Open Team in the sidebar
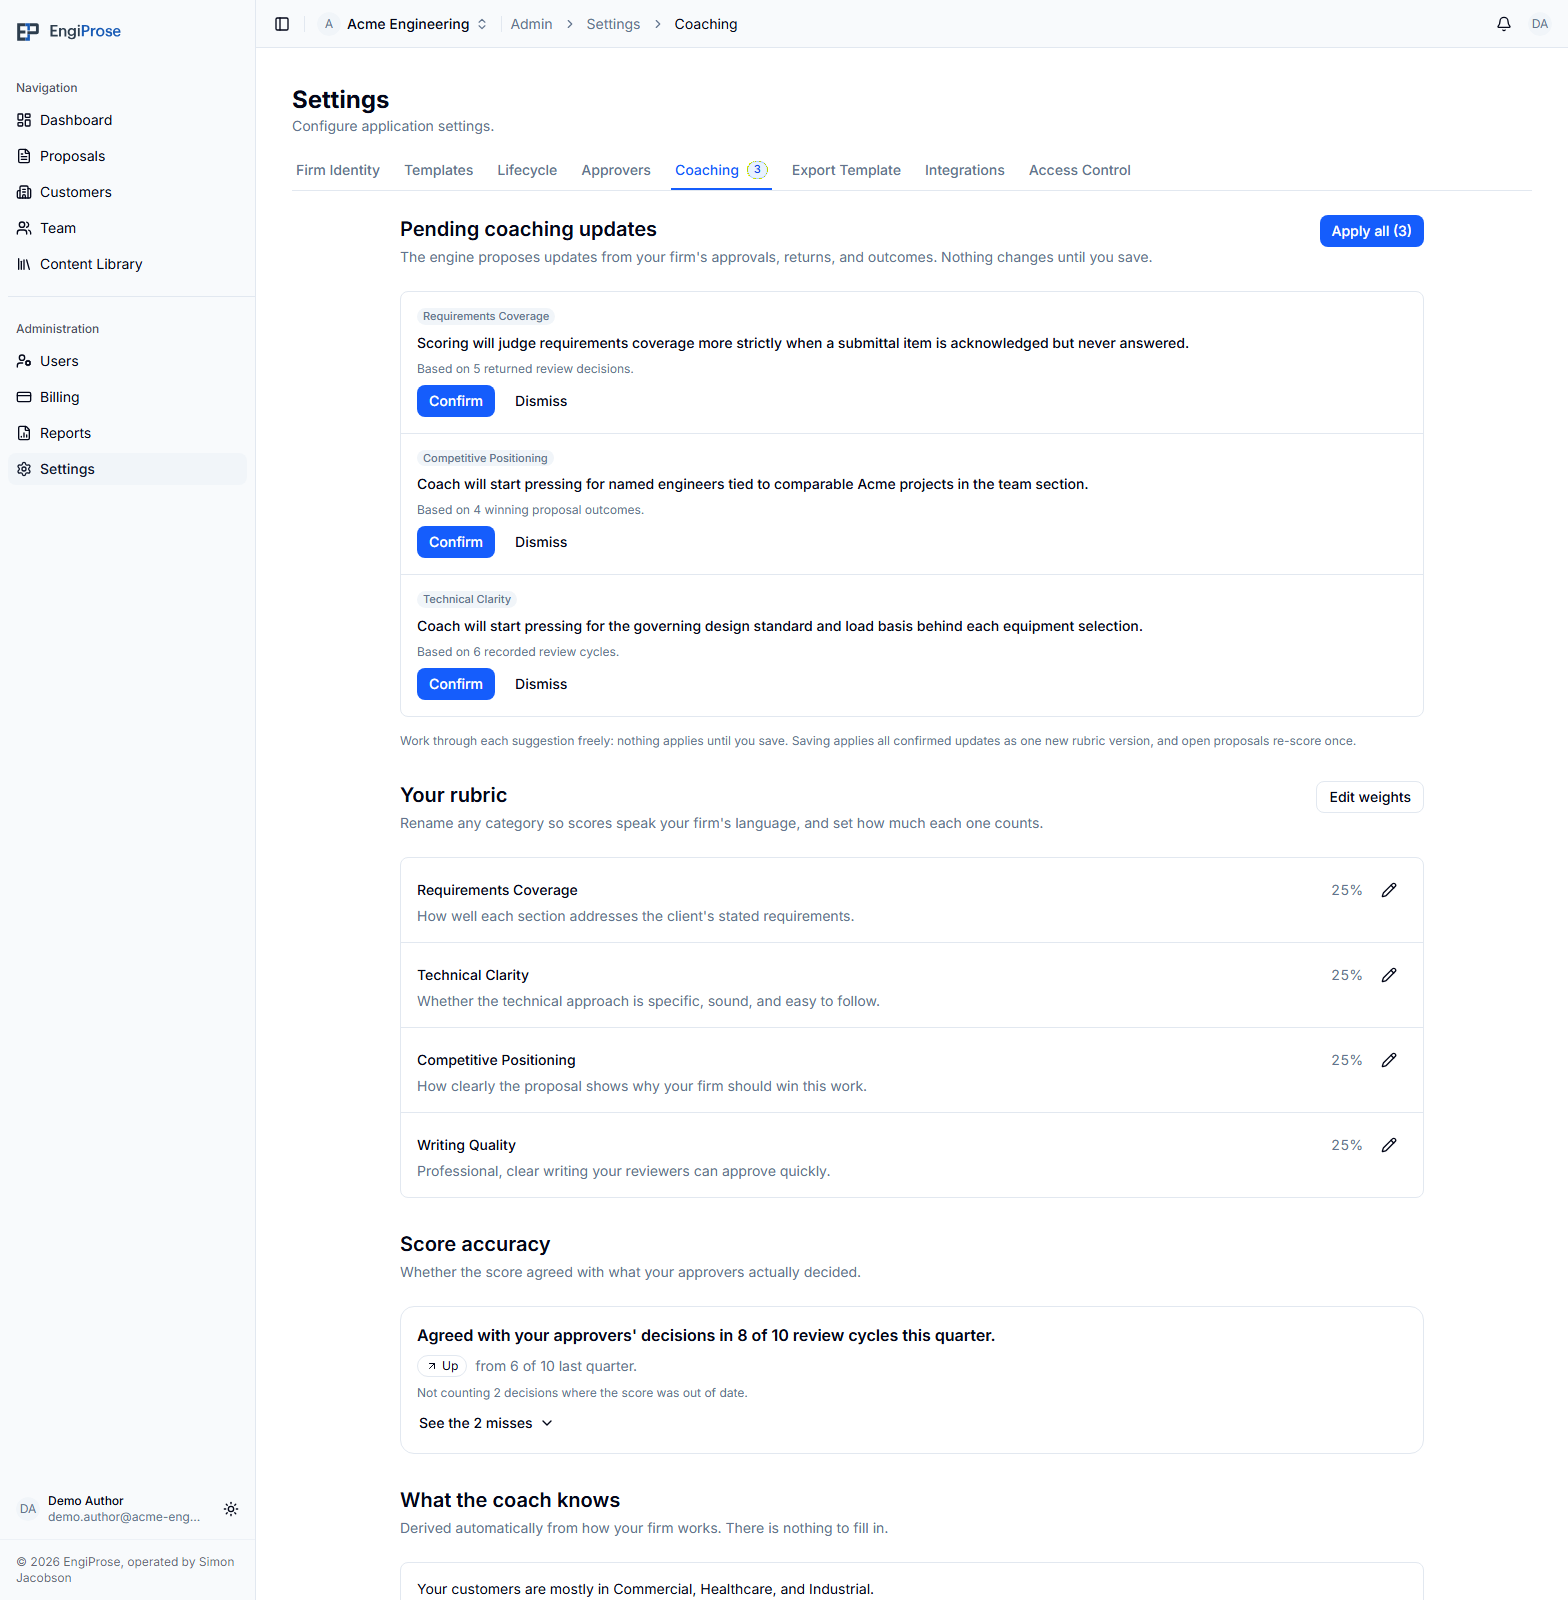The height and width of the screenshot is (1600, 1568). pyautogui.click(x=127, y=228)
